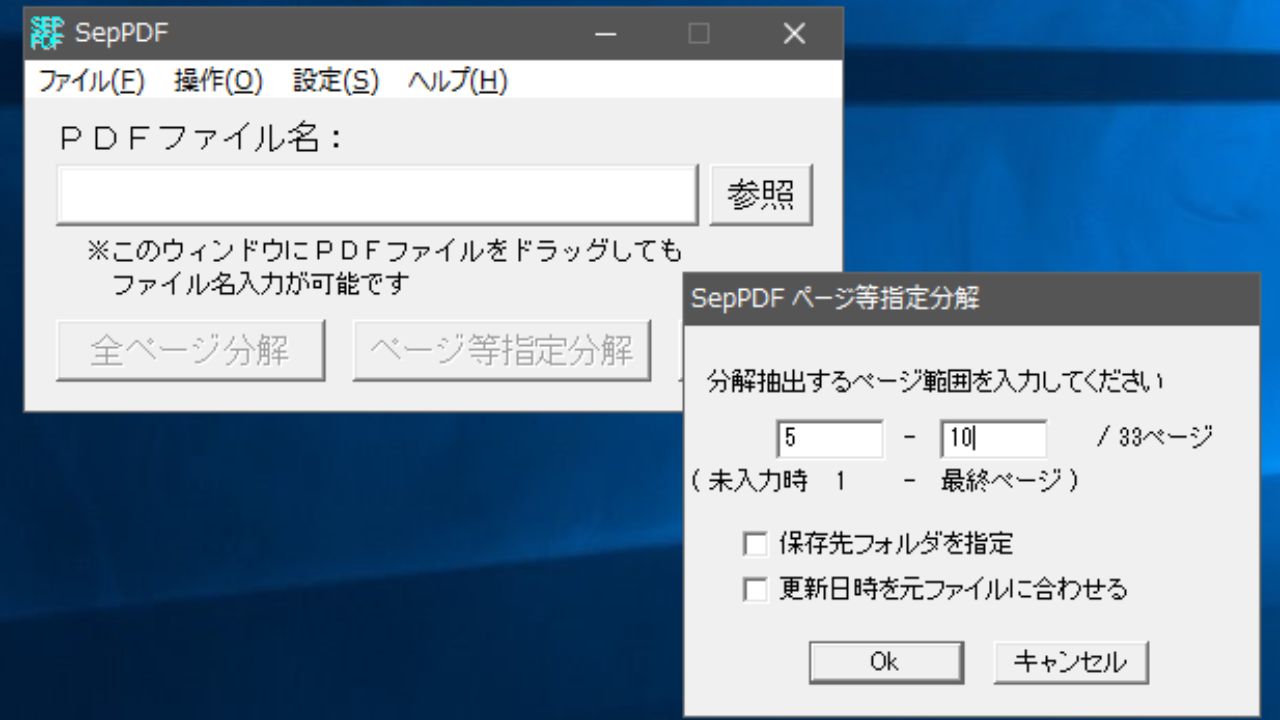The image size is (1280, 720).
Task: Open the 設定(S) menu
Action: coord(336,82)
